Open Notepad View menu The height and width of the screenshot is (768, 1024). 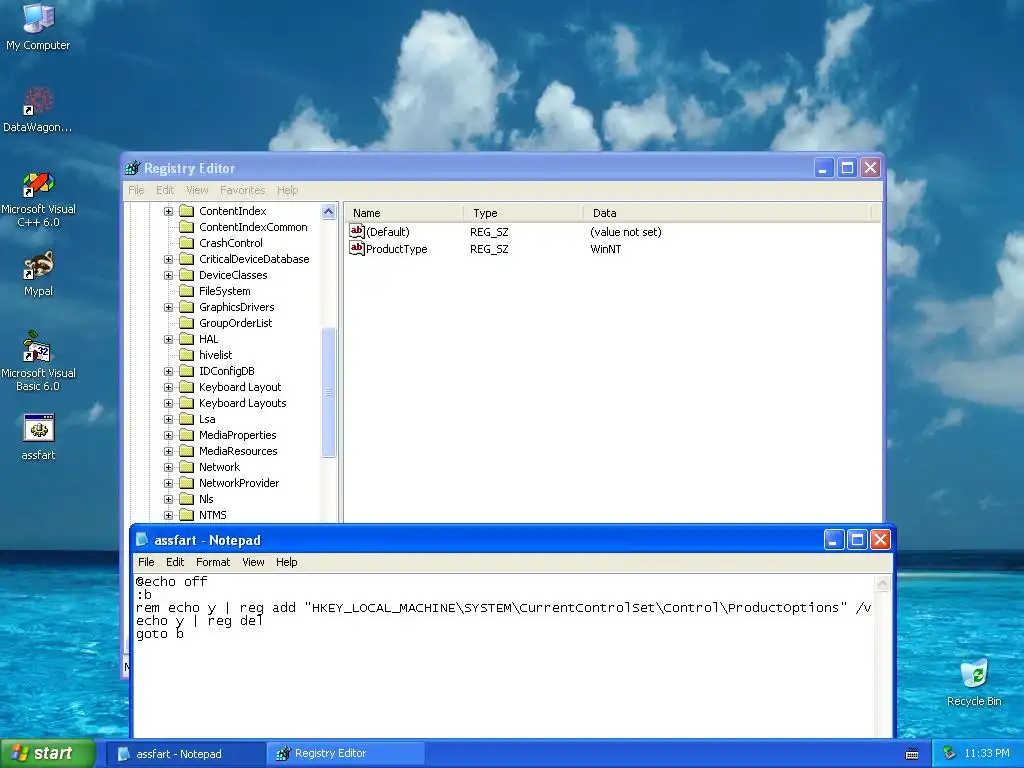[253, 562]
